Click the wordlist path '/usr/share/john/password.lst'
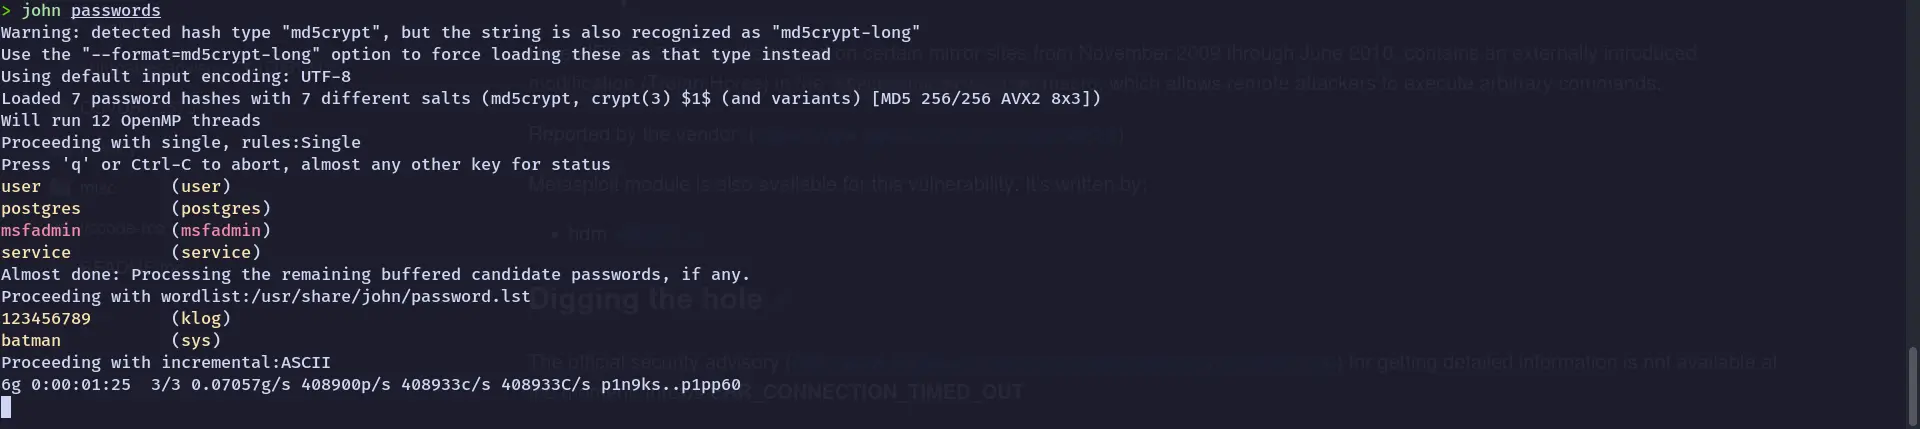Image resolution: width=1920 pixels, height=429 pixels. [x=391, y=296]
